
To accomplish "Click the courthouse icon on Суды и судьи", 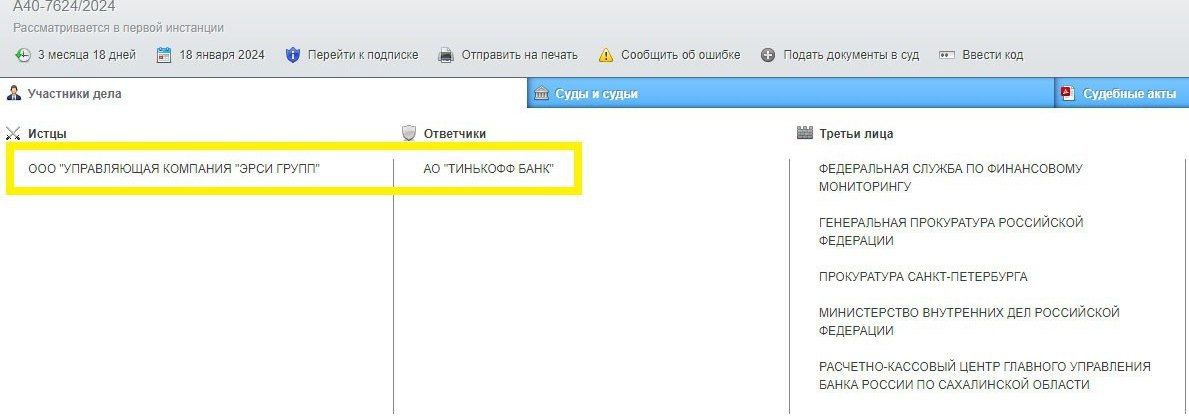I will pyautogui.click(x=541, y=94).
